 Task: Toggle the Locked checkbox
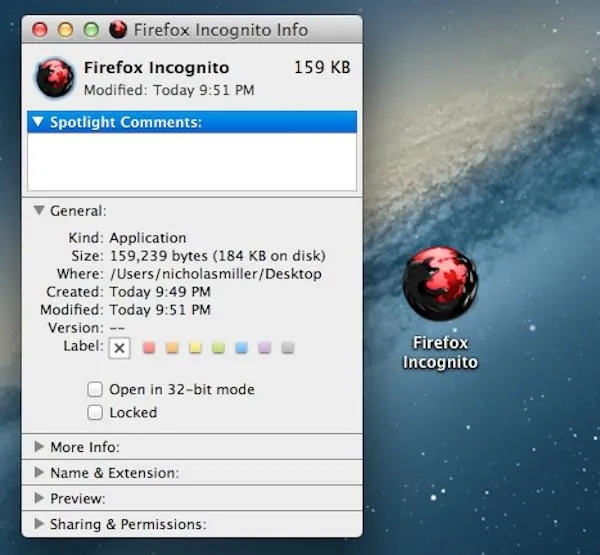95,412
